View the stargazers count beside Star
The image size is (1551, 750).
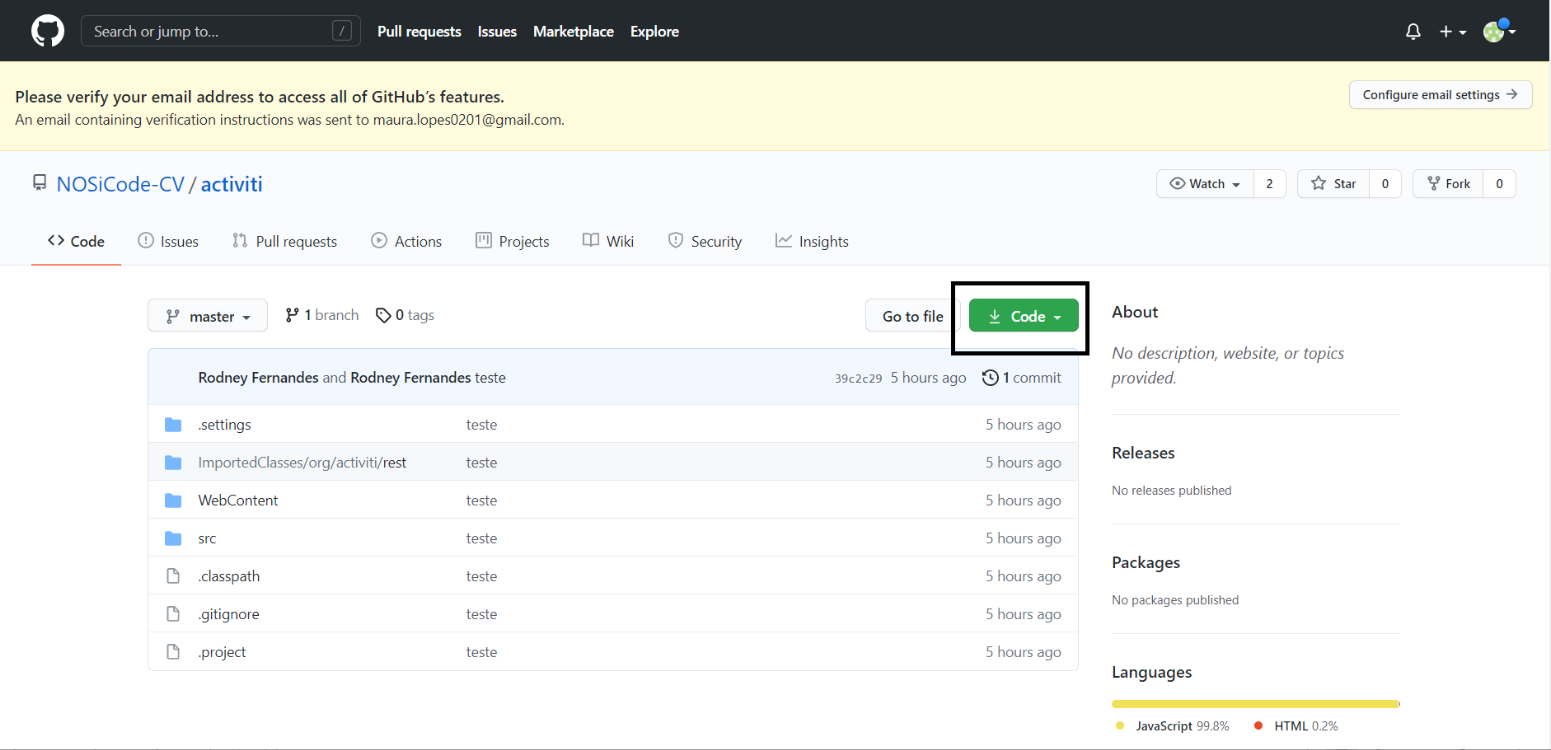click(x=1385, y=184)
